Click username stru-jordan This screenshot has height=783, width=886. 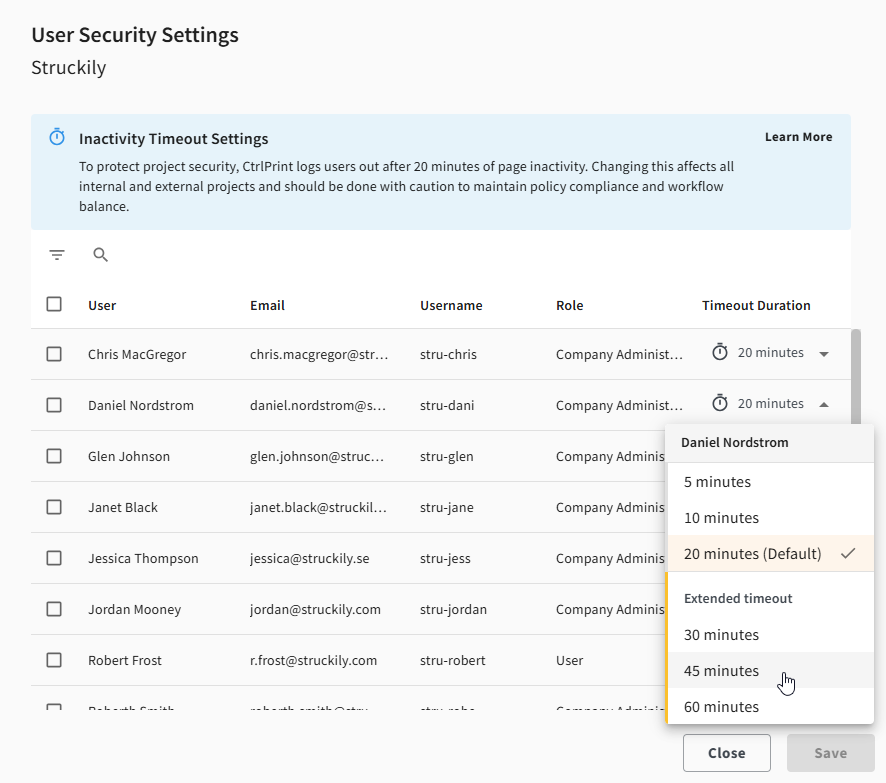[x=453, y=609]
